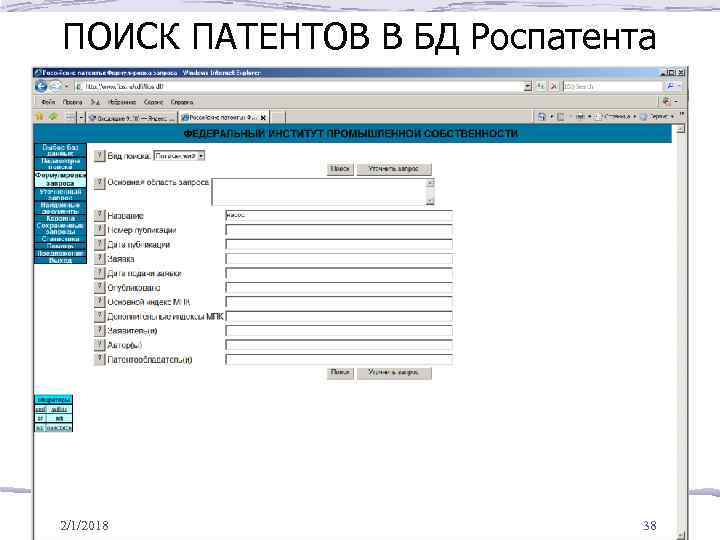Click the 'or' operator link
720x540 pixels.
40,418
